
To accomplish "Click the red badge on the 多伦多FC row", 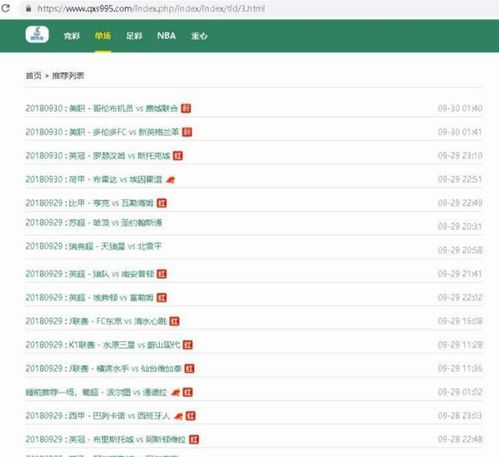I will pos(187,132).
